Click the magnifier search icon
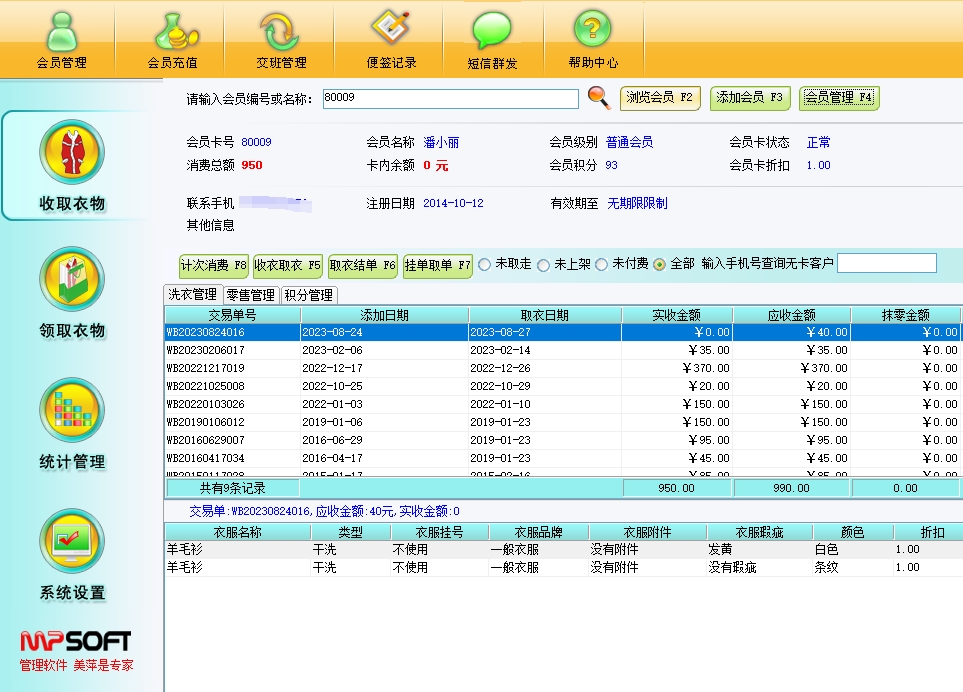The height and width of the screenshot is (692, 963). tap(598, 97)
